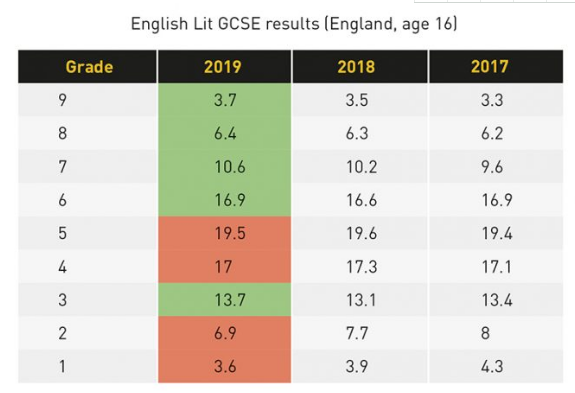This screenshot has width=575, height=393.
Task: Select the 2019 column header
Action: [x=224, y=67]
